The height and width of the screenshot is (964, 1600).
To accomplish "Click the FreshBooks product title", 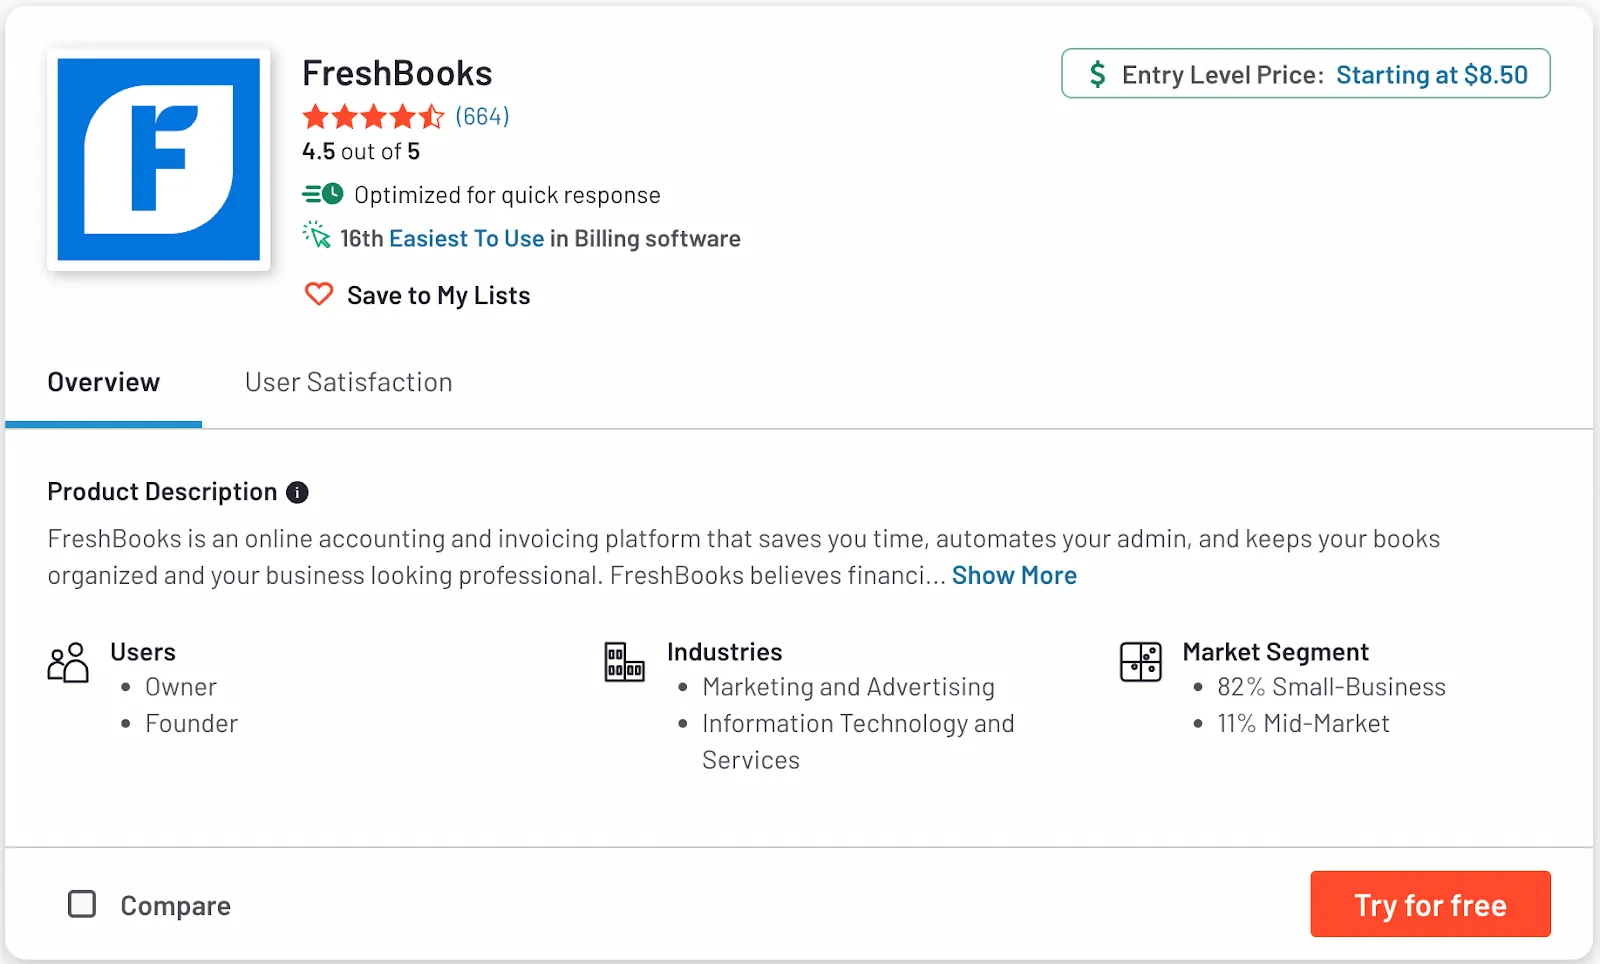I will tap(397, 72).
